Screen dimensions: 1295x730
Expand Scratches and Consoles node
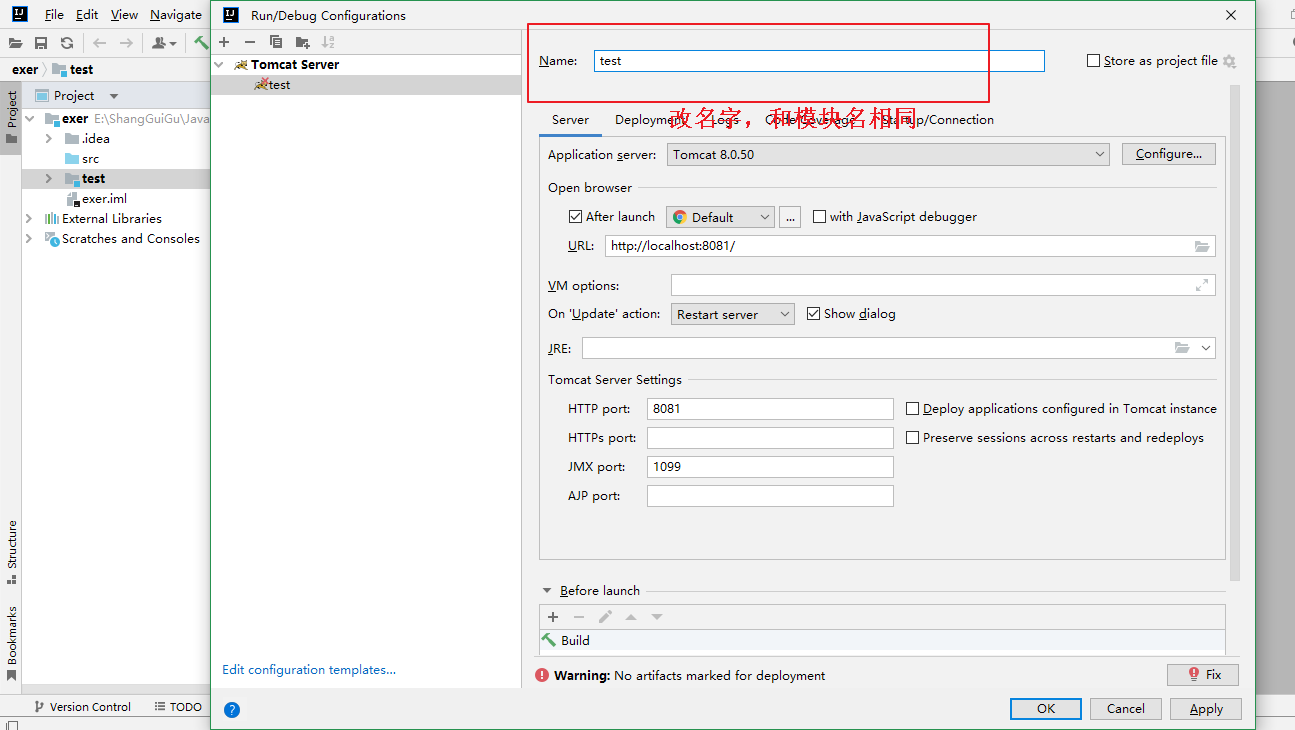pos(28,238)
